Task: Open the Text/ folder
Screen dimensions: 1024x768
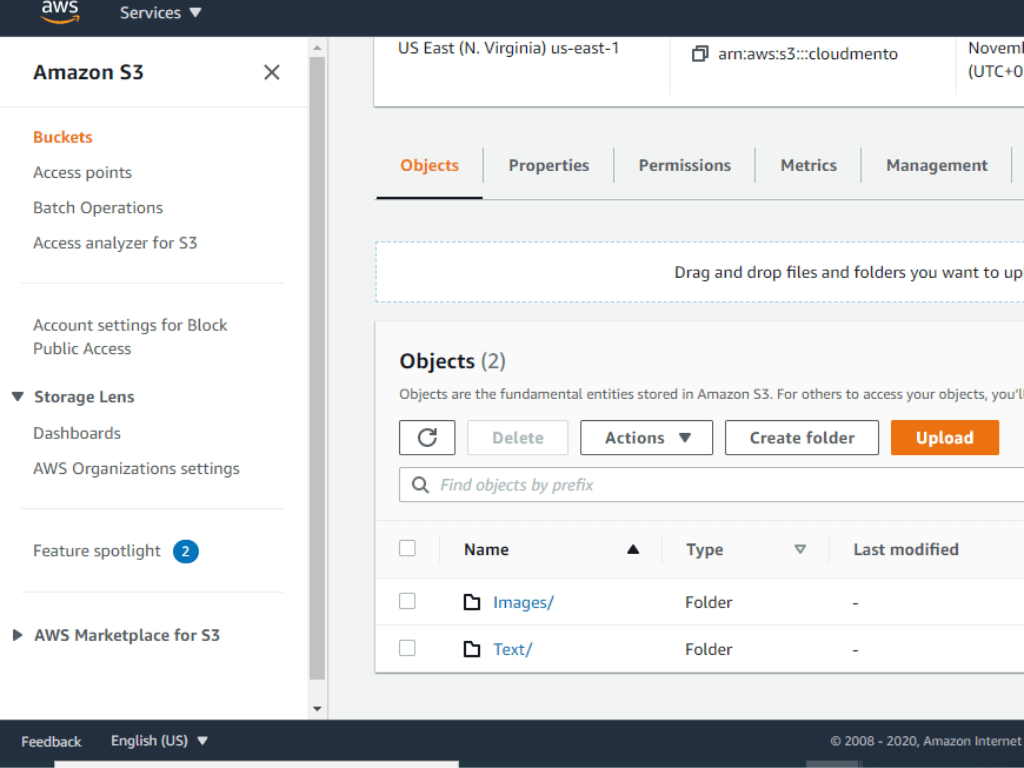Action: pyautogui.click(x=513, y=649)
